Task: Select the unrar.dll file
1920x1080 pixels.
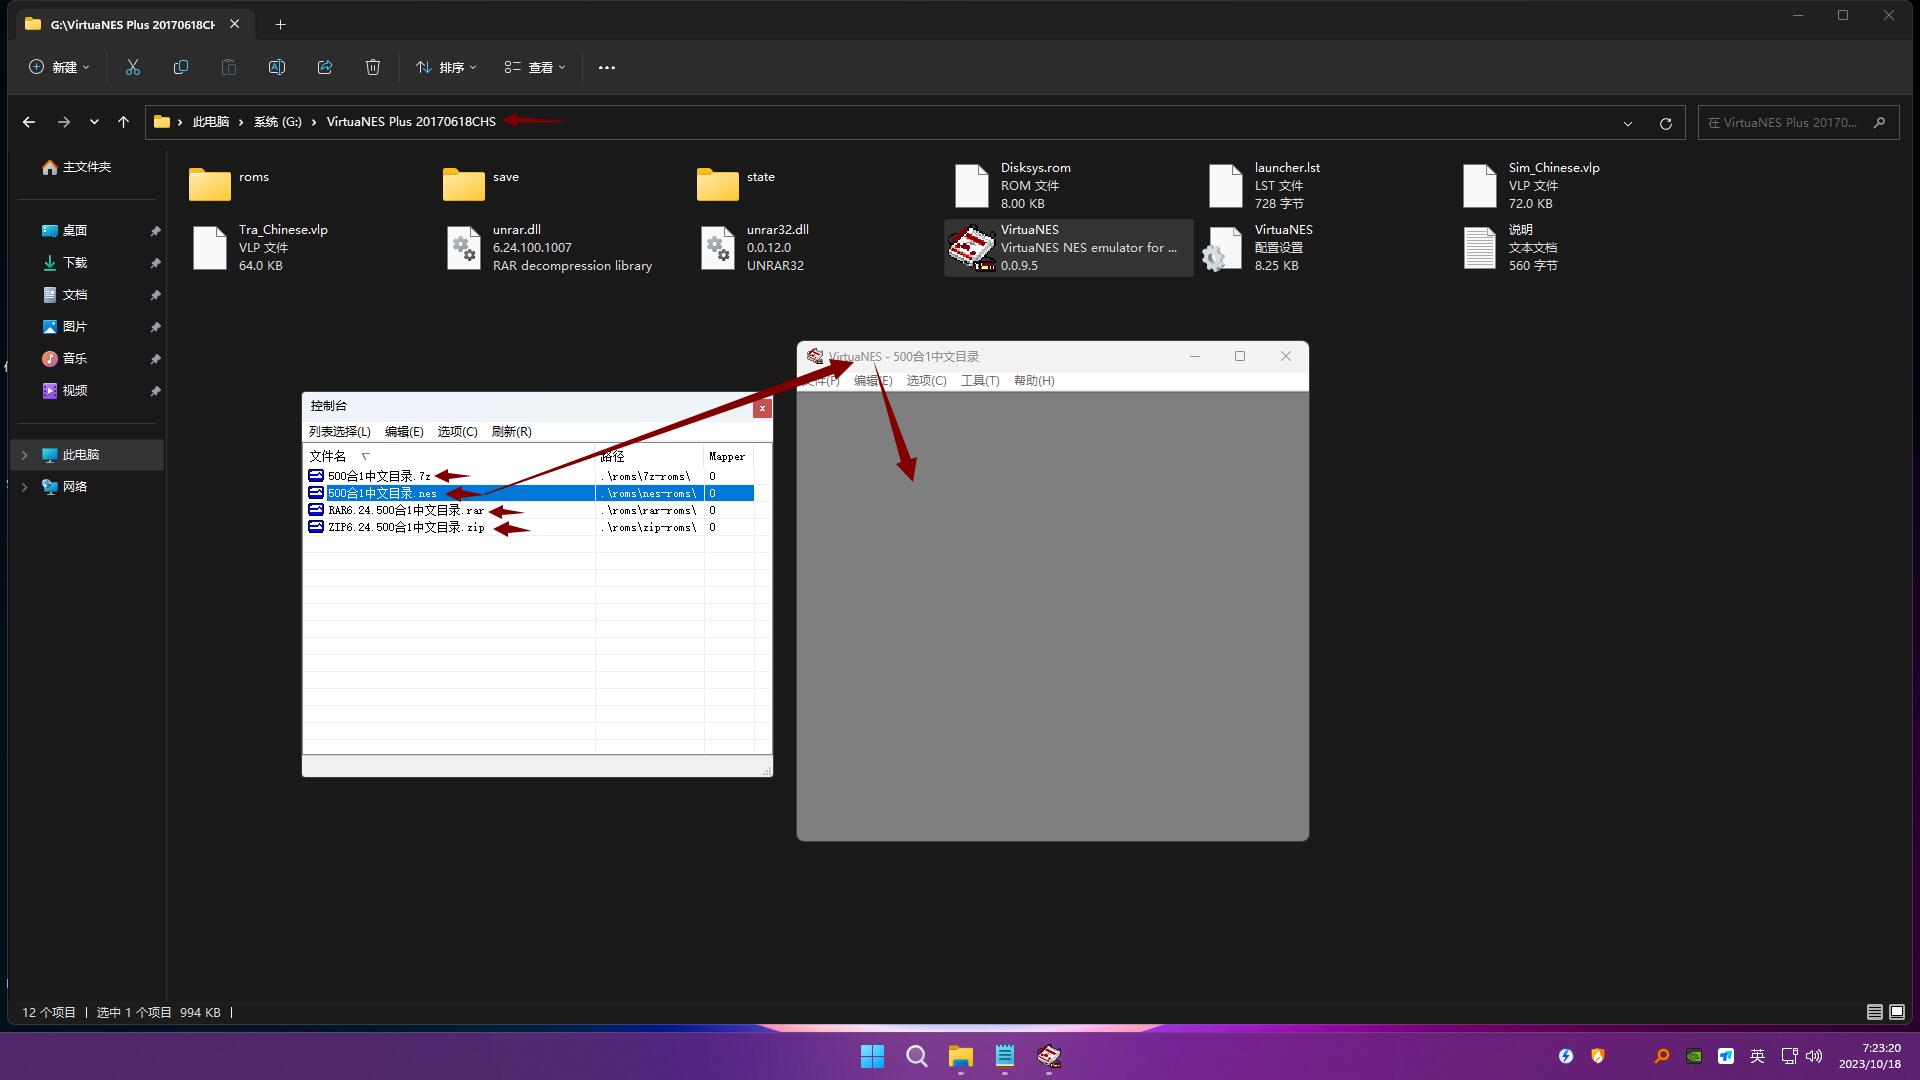Action: point(550,247)
